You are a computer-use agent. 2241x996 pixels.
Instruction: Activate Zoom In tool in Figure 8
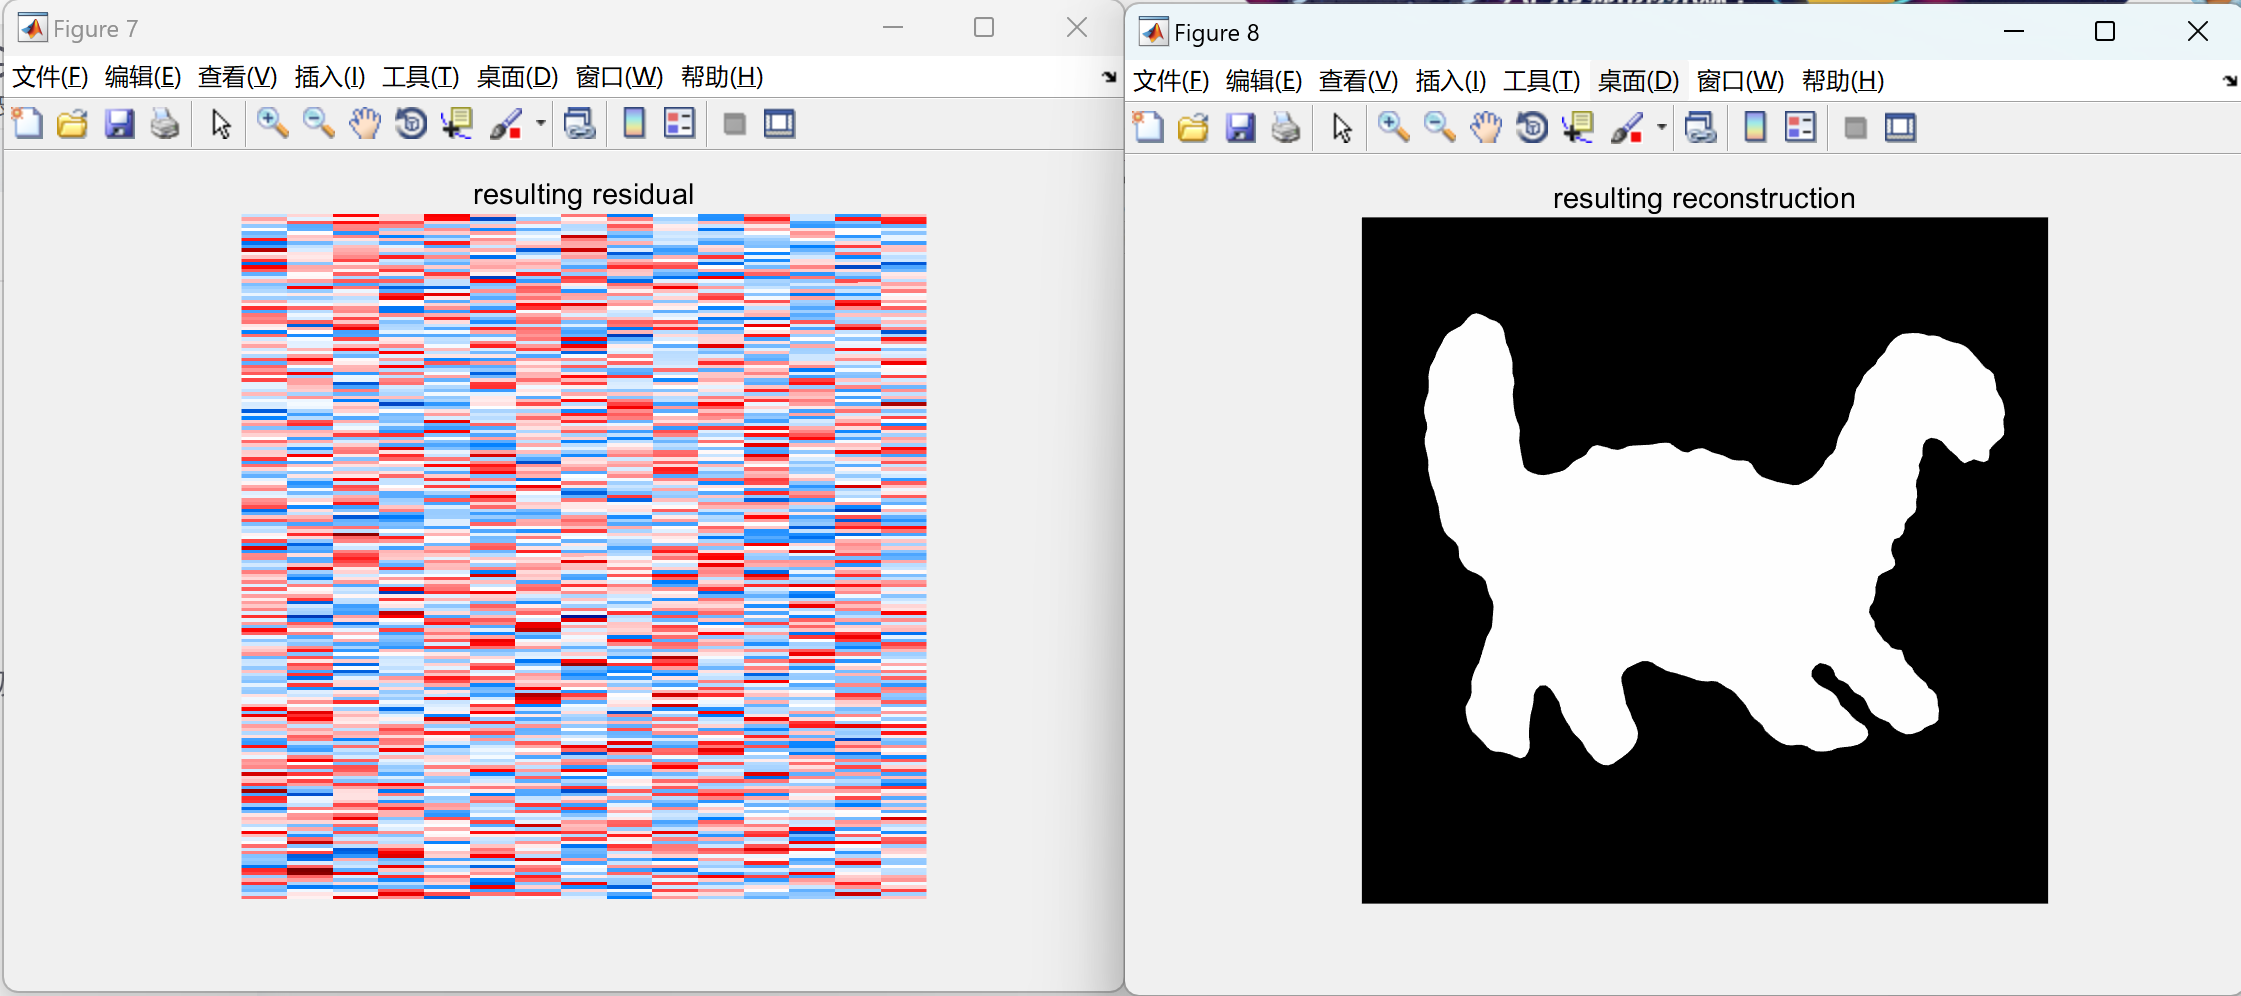[1393, 128]
